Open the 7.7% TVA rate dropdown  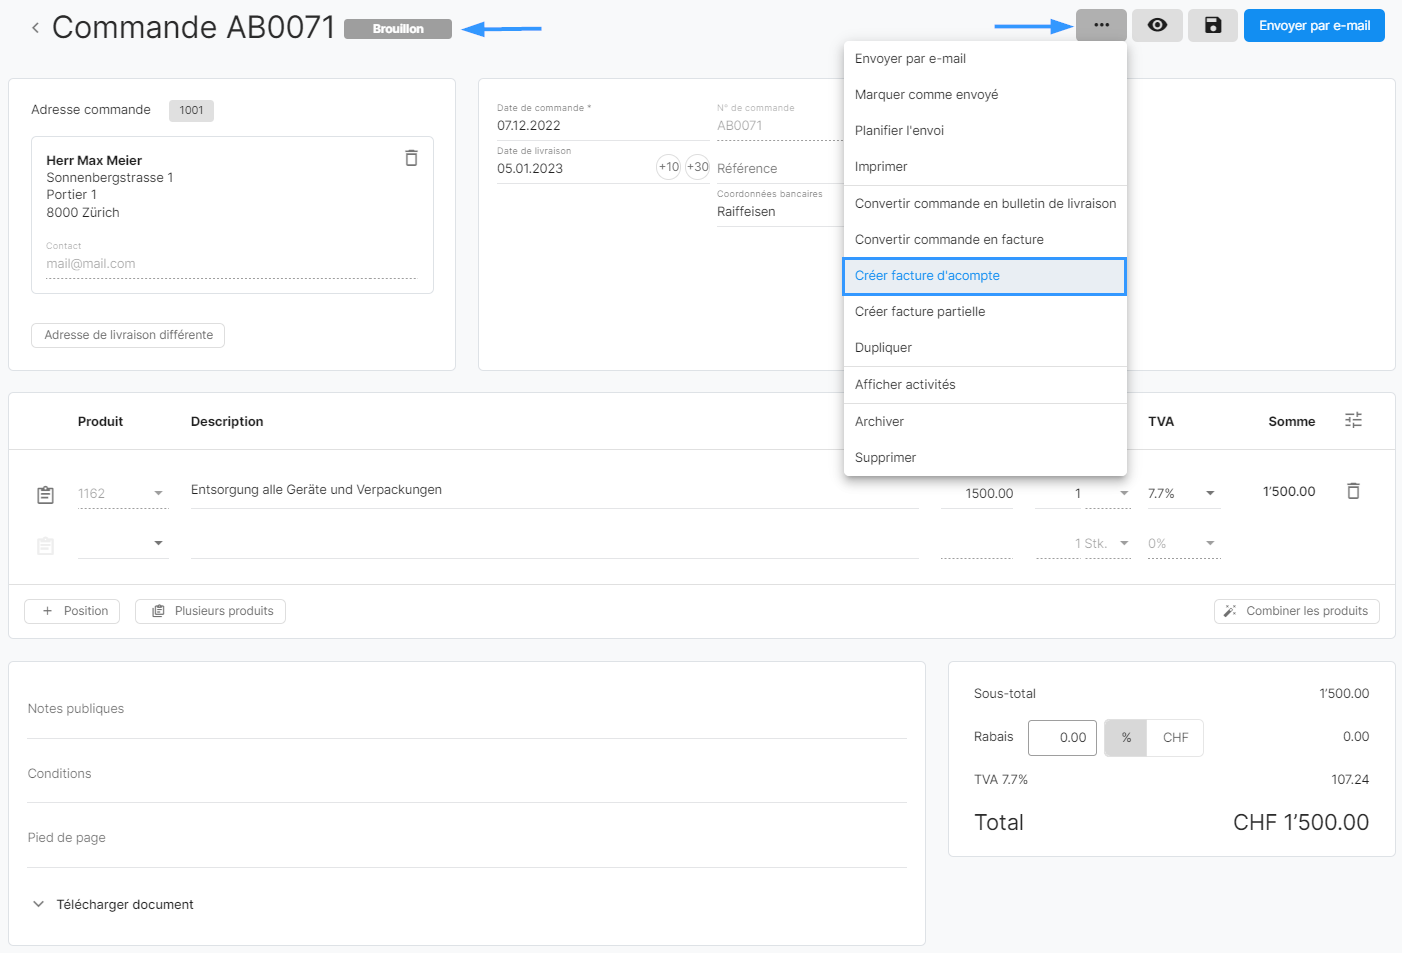(1210, 494)
